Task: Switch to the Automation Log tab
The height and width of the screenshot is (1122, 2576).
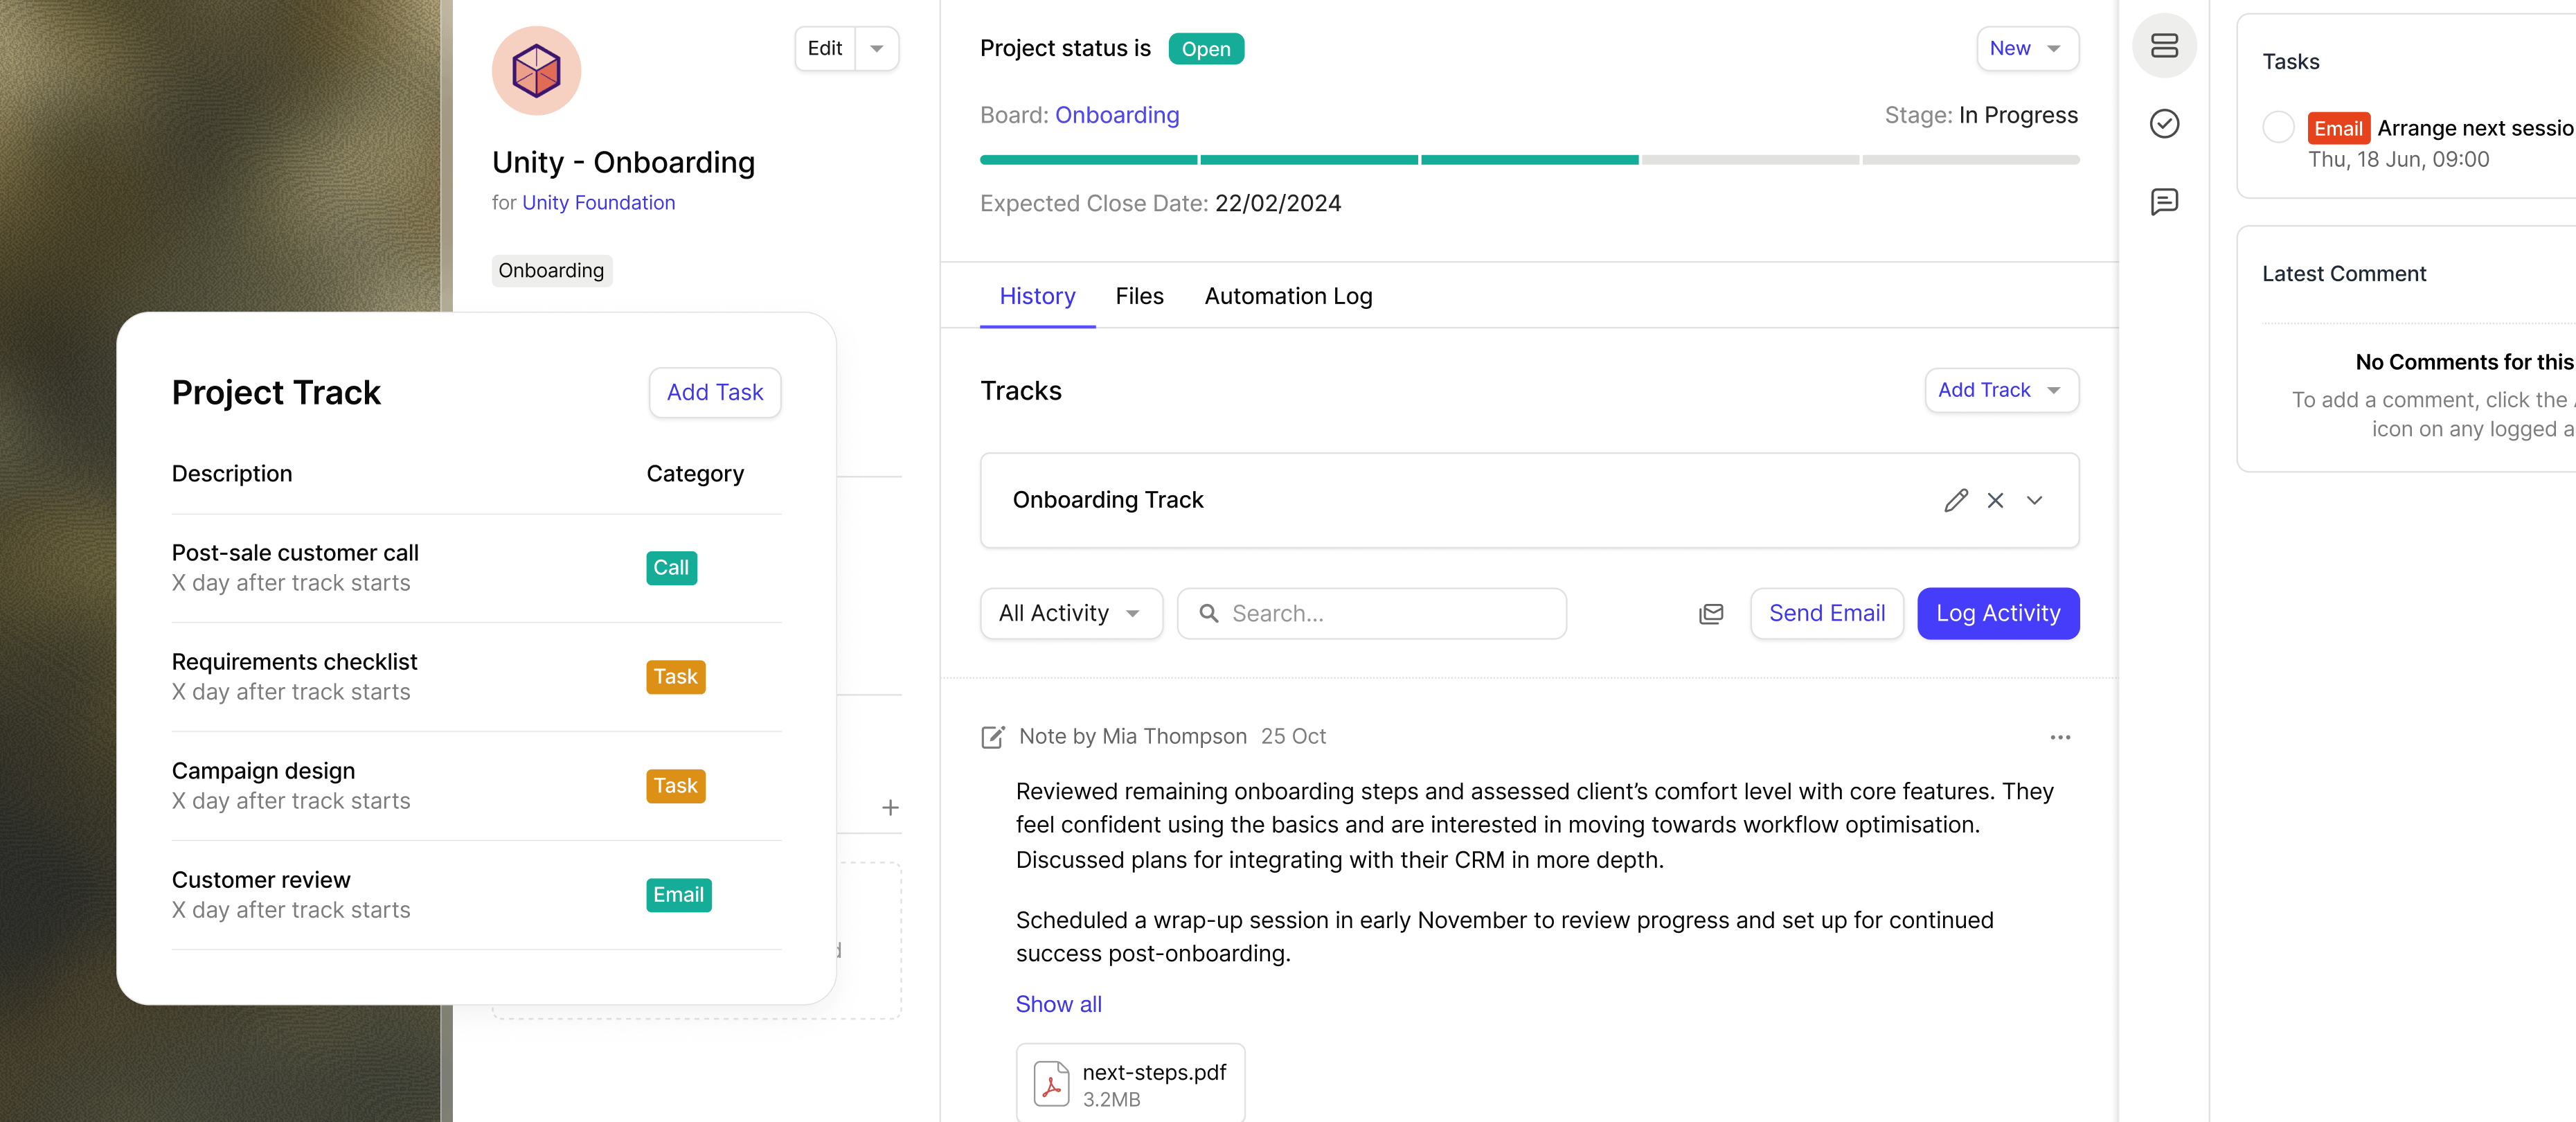Action: click(x=1288, y=296)
